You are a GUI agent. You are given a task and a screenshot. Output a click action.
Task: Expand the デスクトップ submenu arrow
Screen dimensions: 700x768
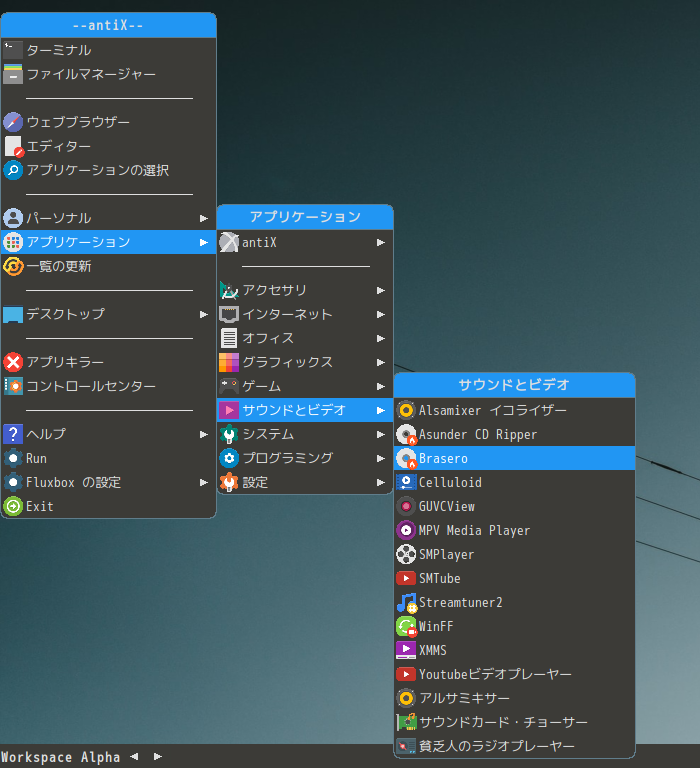pyautogui.click(x=204, y=314)
